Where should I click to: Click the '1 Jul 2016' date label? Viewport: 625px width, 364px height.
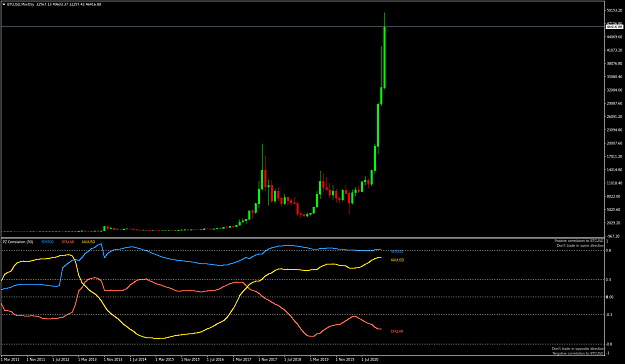tap(216, 359)
